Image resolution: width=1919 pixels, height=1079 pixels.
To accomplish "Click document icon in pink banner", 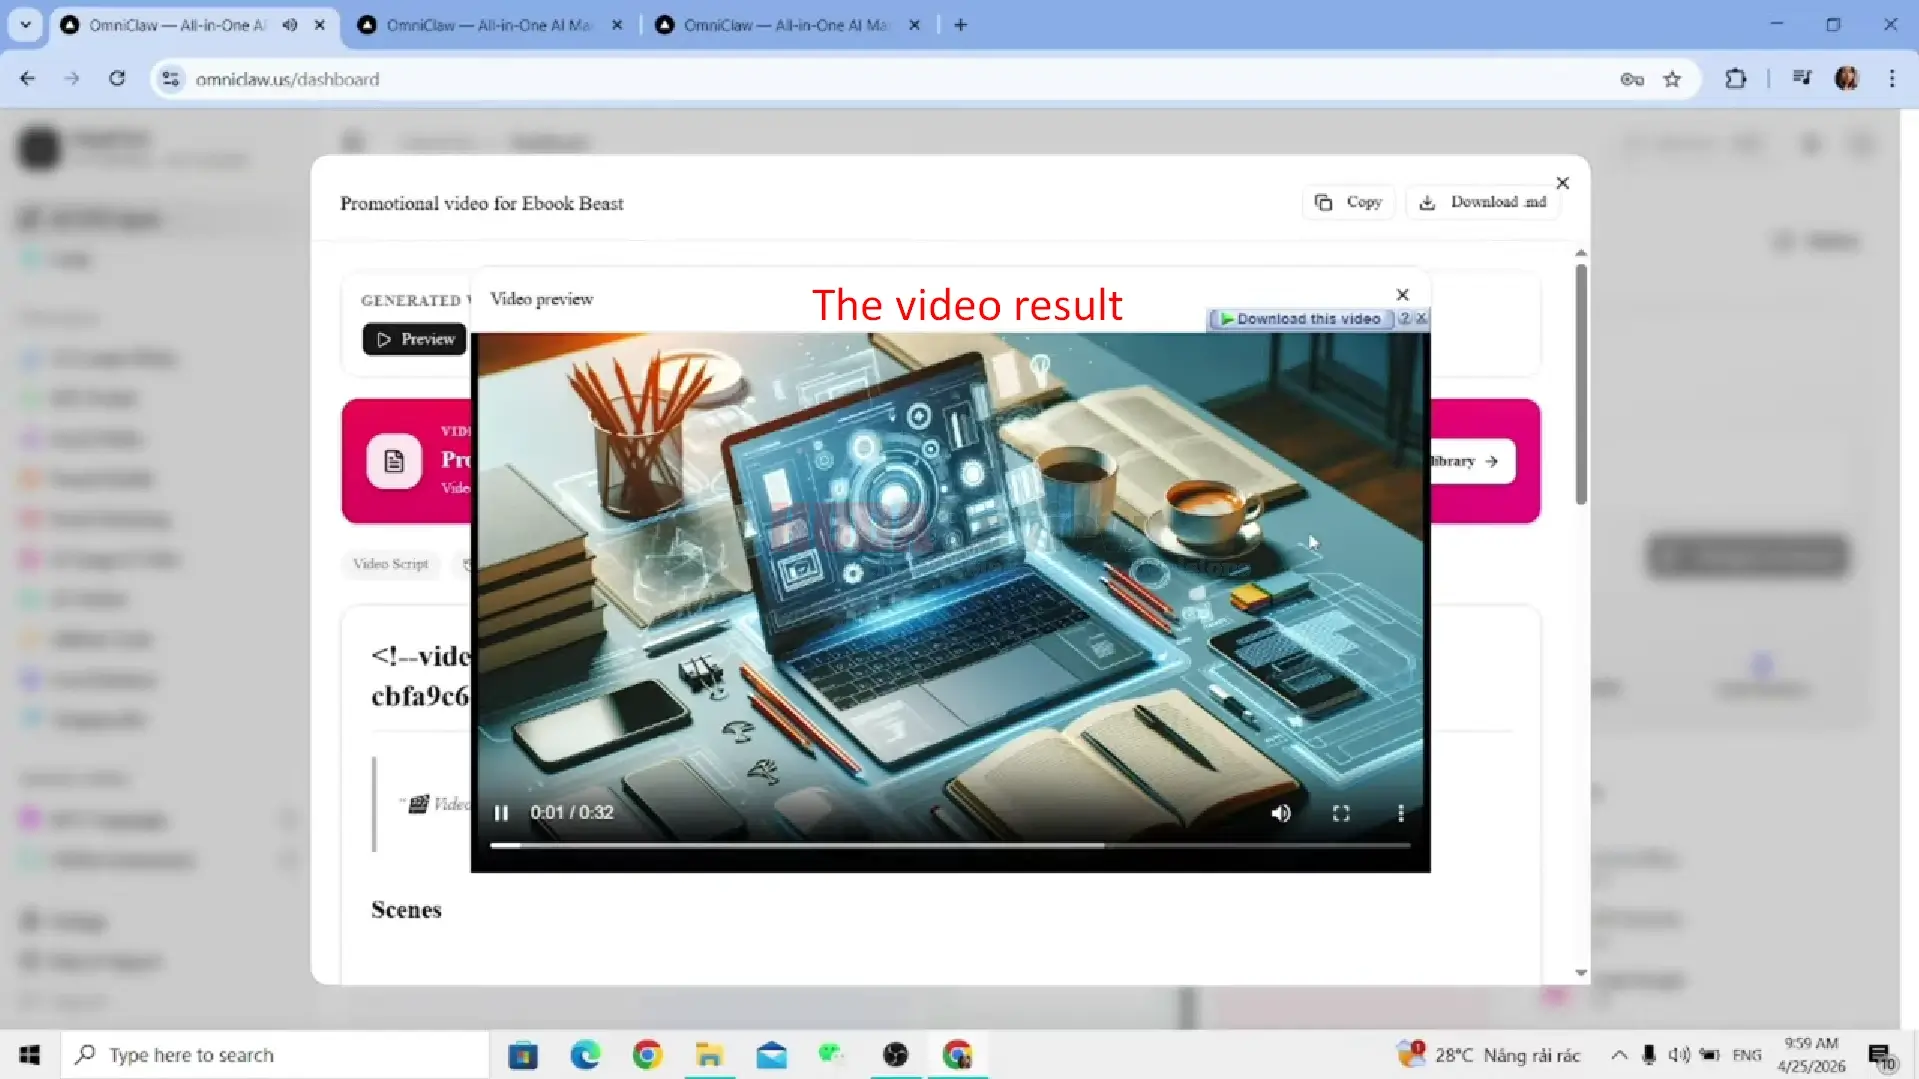I will tap(394, 461).
